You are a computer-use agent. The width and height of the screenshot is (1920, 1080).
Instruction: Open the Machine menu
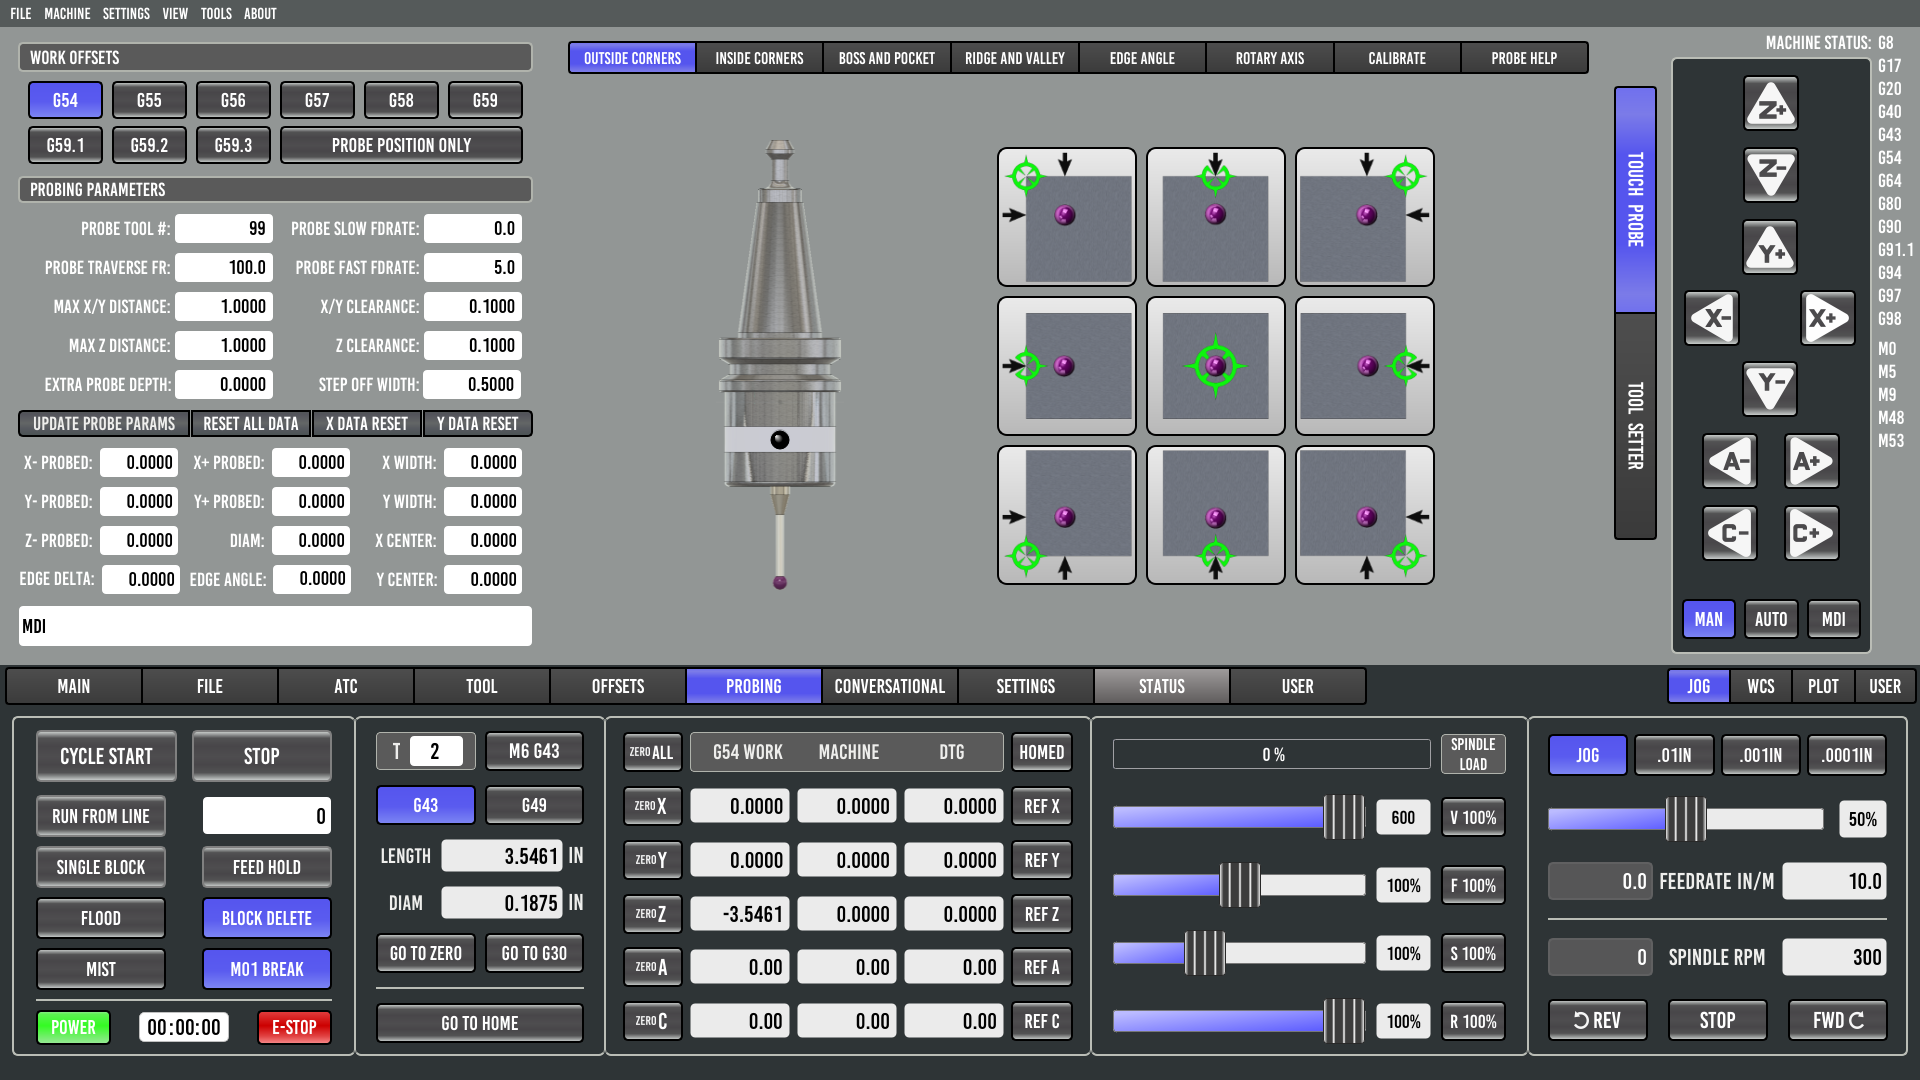pyautogui.click(x=67, y=13)
